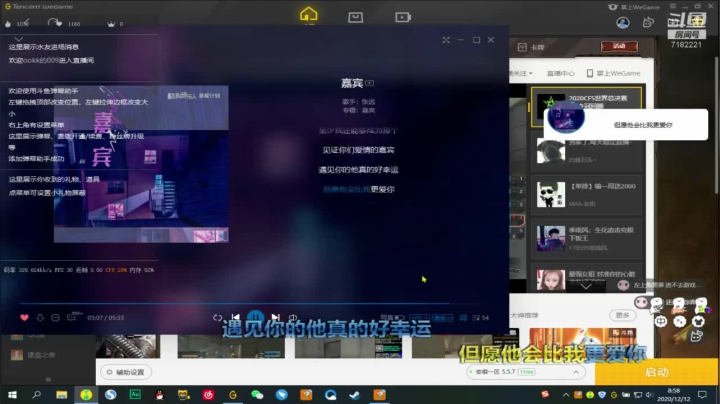Open NetEase Cloud Music taskbar icon
Image resolution: width=720 pixels, height=404 pixels.
click(x=208, y=395)
